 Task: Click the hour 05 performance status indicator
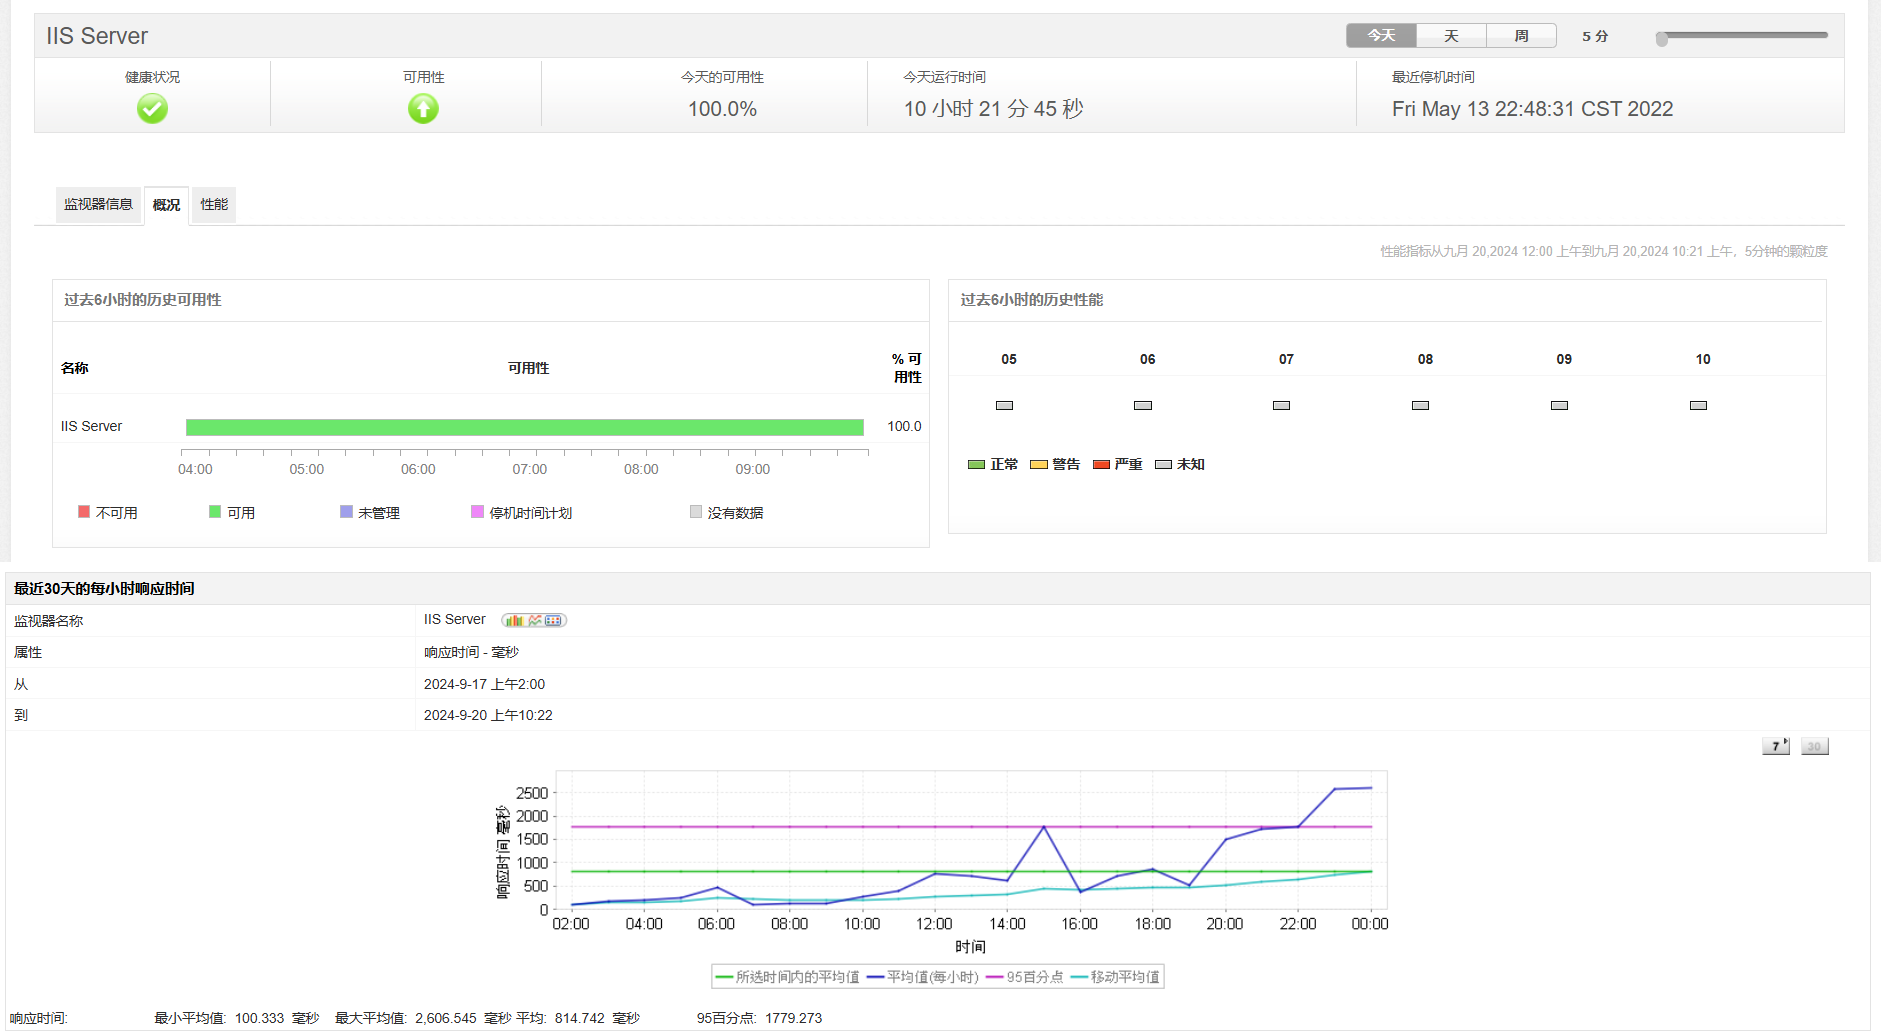coord(1004,405)
